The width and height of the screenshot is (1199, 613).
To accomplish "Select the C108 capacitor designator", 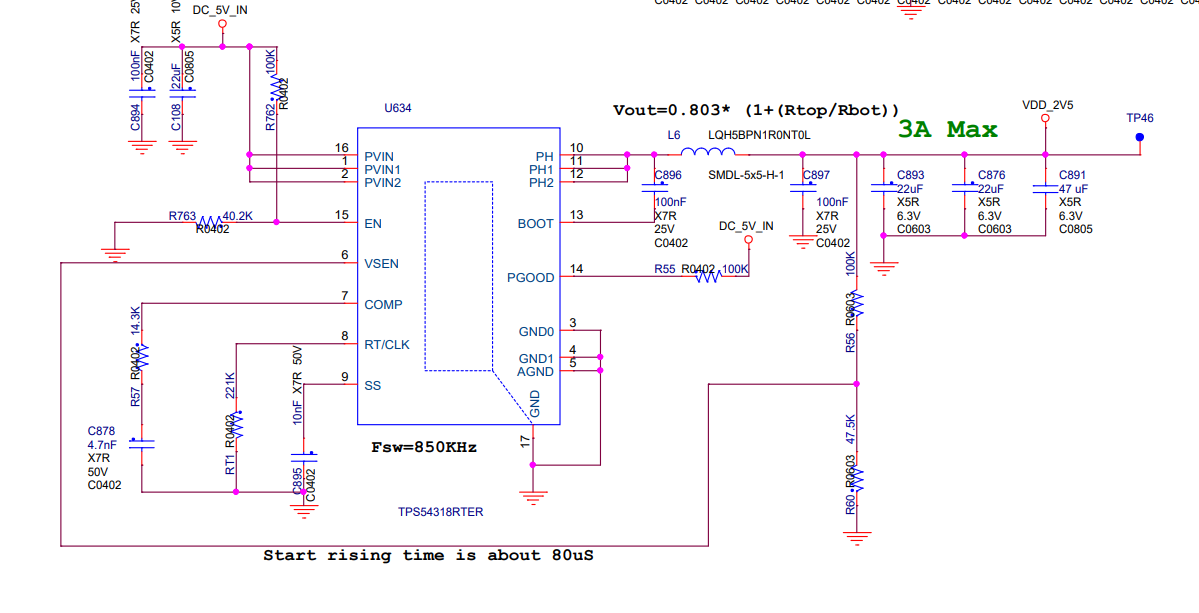I will [176, 117].
